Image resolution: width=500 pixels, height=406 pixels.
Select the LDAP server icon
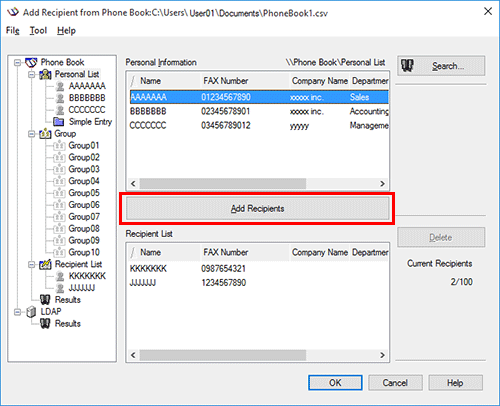[x=31, y=312]
